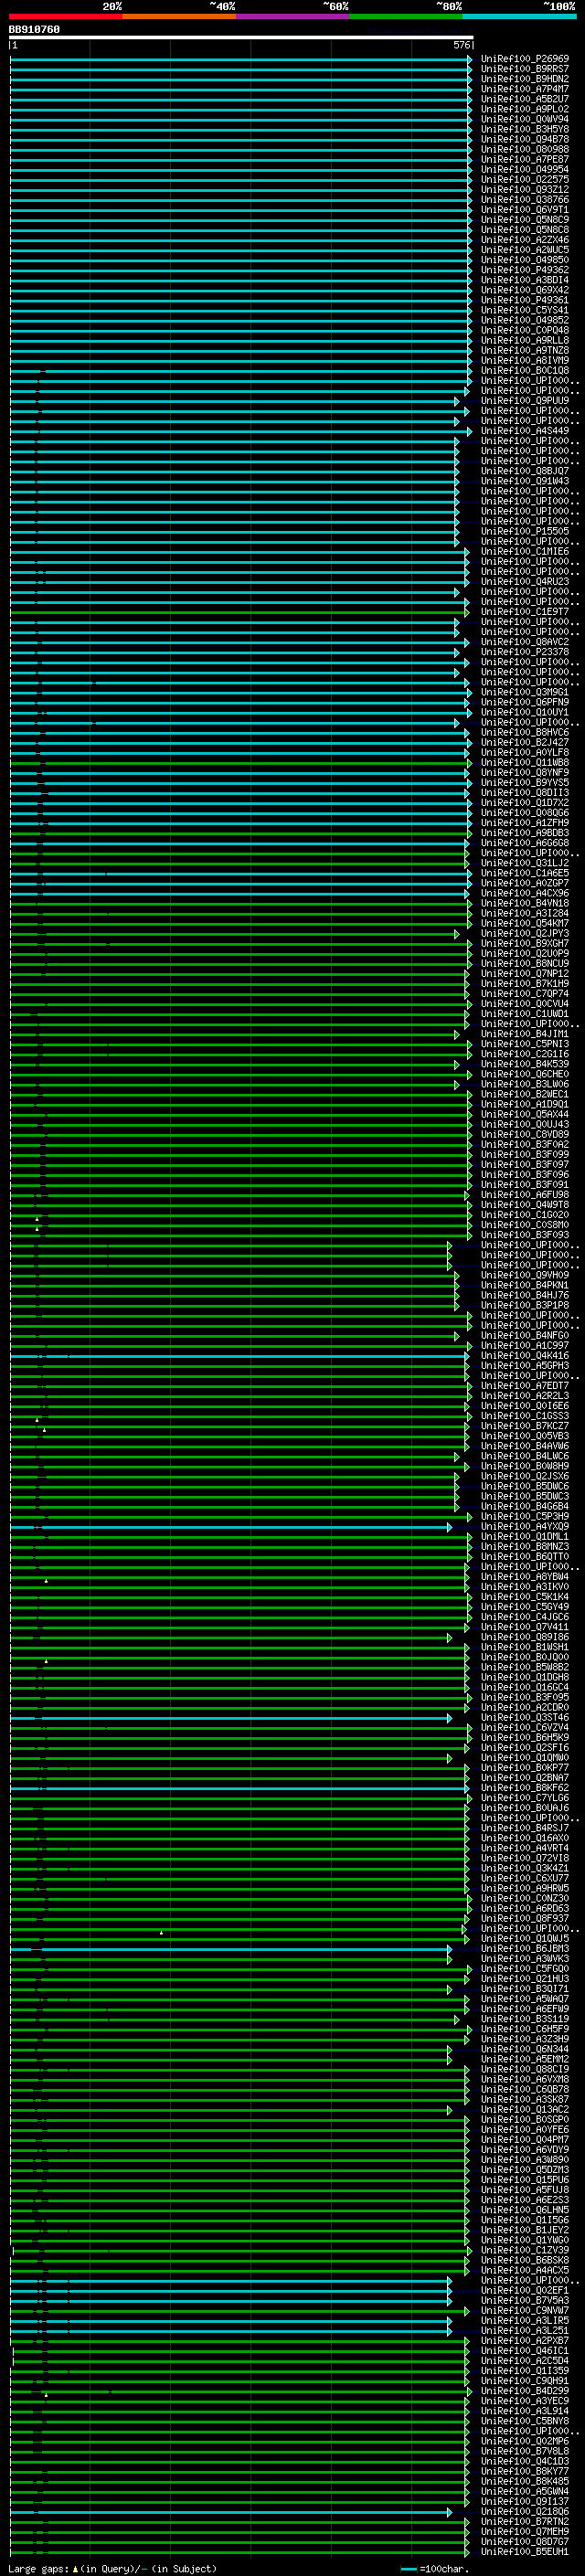Image resolution: width=585 pixels, height=2576 pixels.
Task: Select subject label UniRef100_B3H5Y8
Action: 525,129
